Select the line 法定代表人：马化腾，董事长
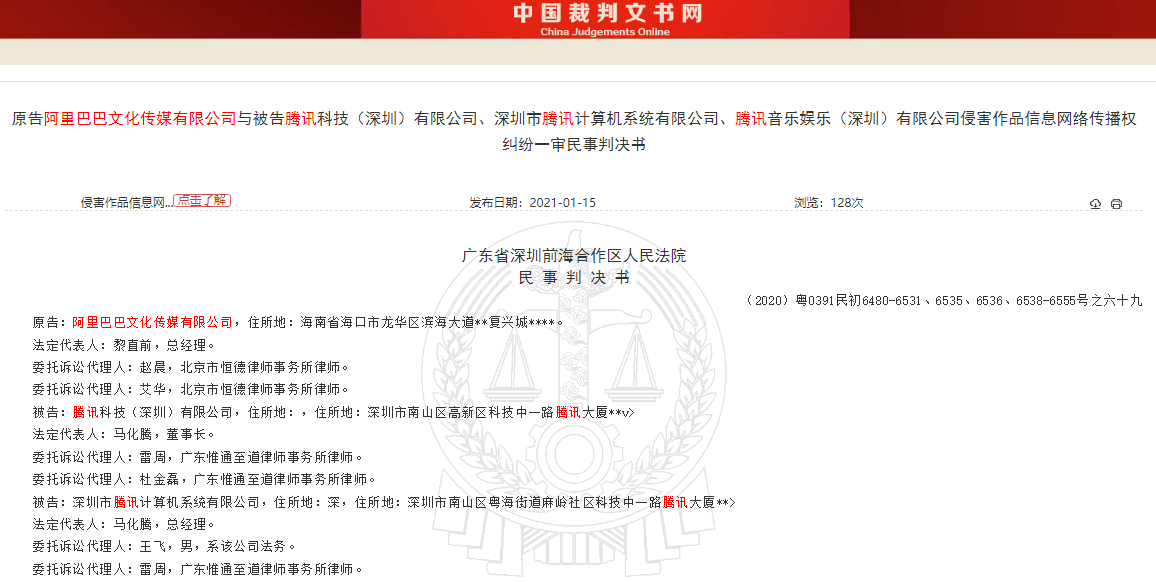Screen dimensions: 1156x582 124,434
